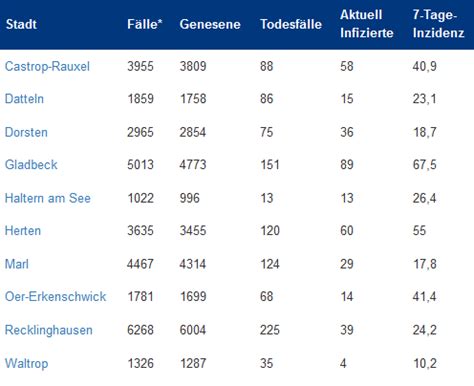Select the Fälle* column header
Image resolution: width=474 pixels, height=386 pixels.
tap(145, 24)
